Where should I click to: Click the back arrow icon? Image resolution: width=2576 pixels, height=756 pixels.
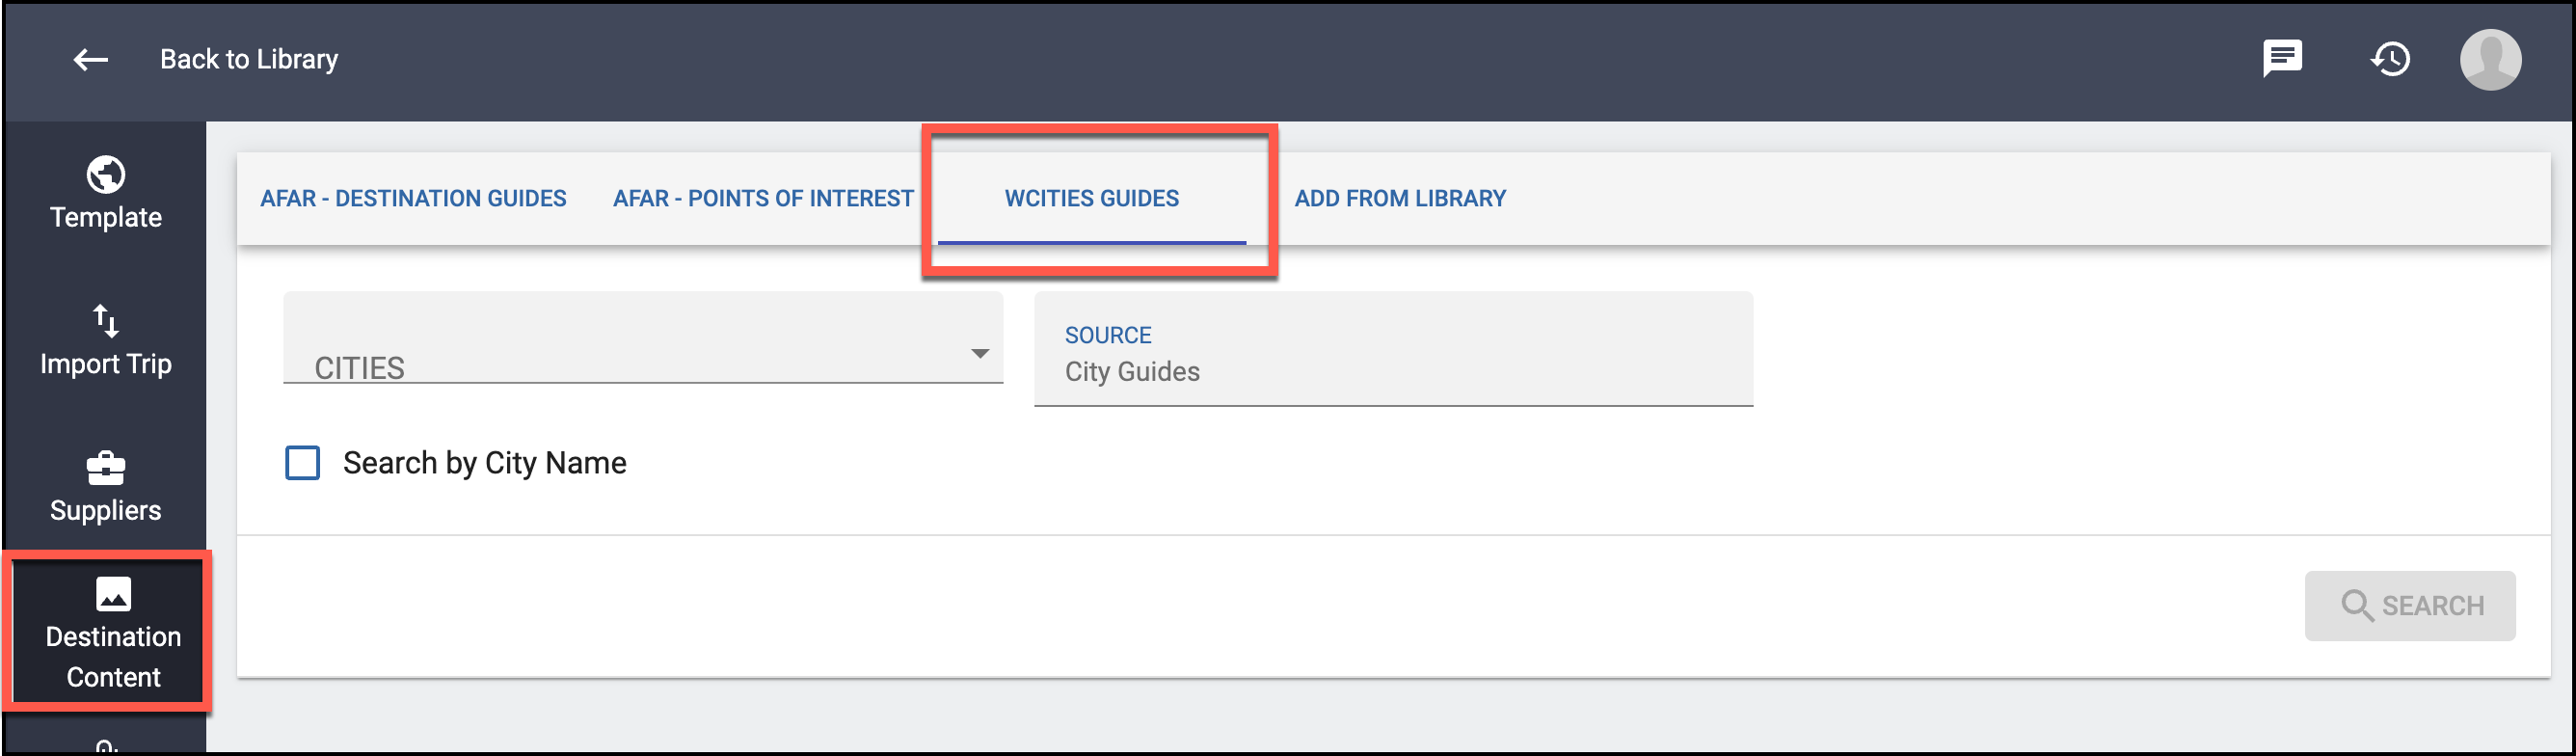pyautogui.click(x=91, y=60)
